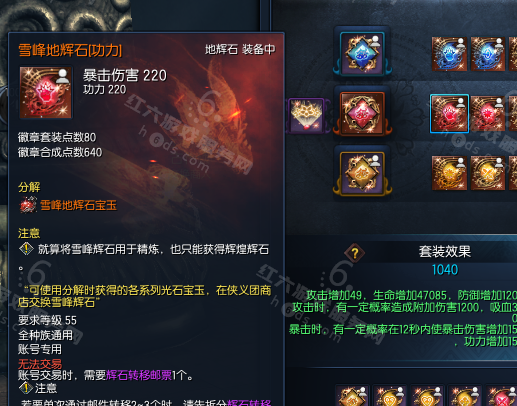Choose the second yellow gem icon

[488, 173]
